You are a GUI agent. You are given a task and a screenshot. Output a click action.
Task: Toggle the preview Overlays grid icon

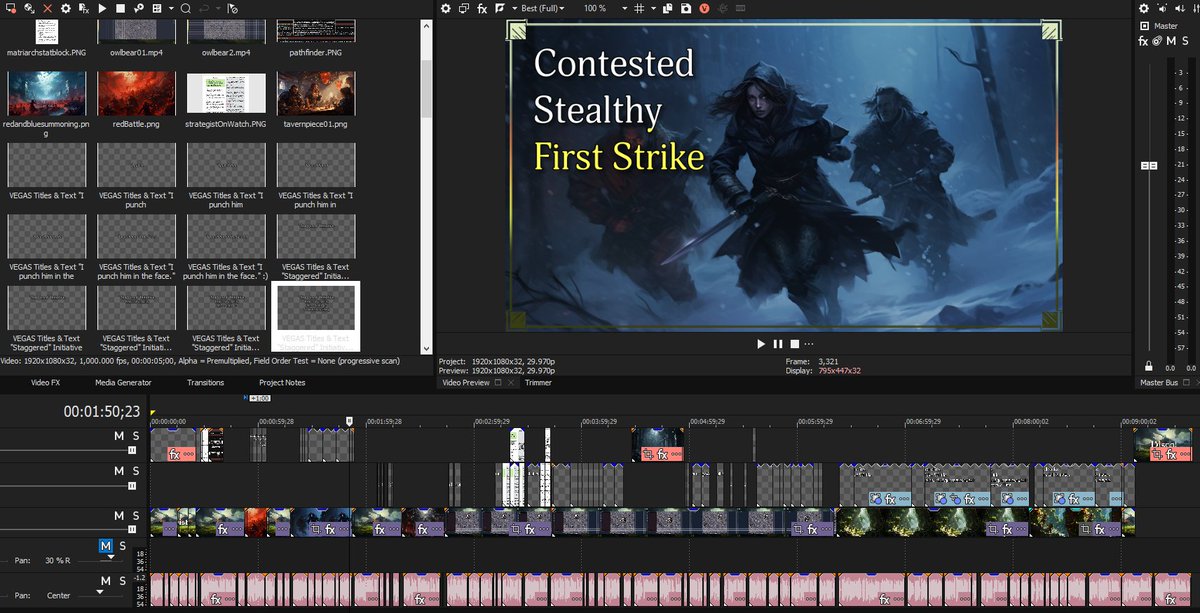click(x=639, y=8)
